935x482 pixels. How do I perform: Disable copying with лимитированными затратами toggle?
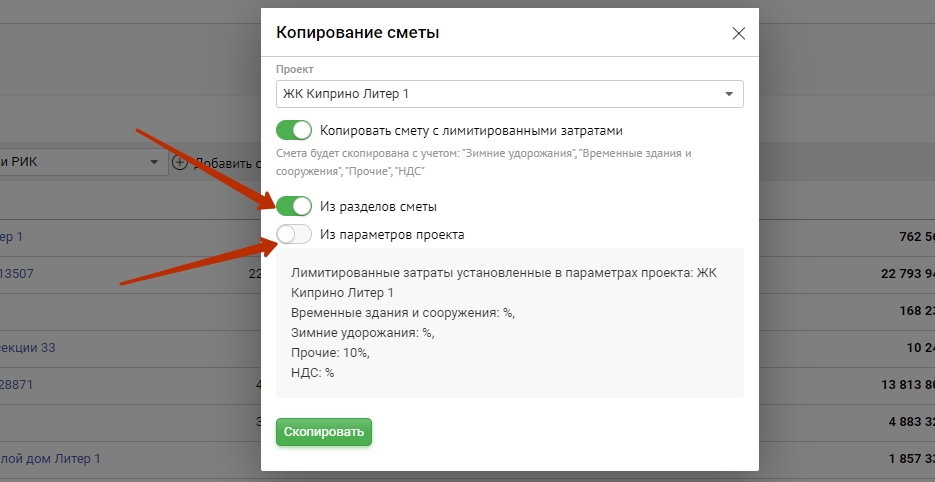(x=295, y=130)
